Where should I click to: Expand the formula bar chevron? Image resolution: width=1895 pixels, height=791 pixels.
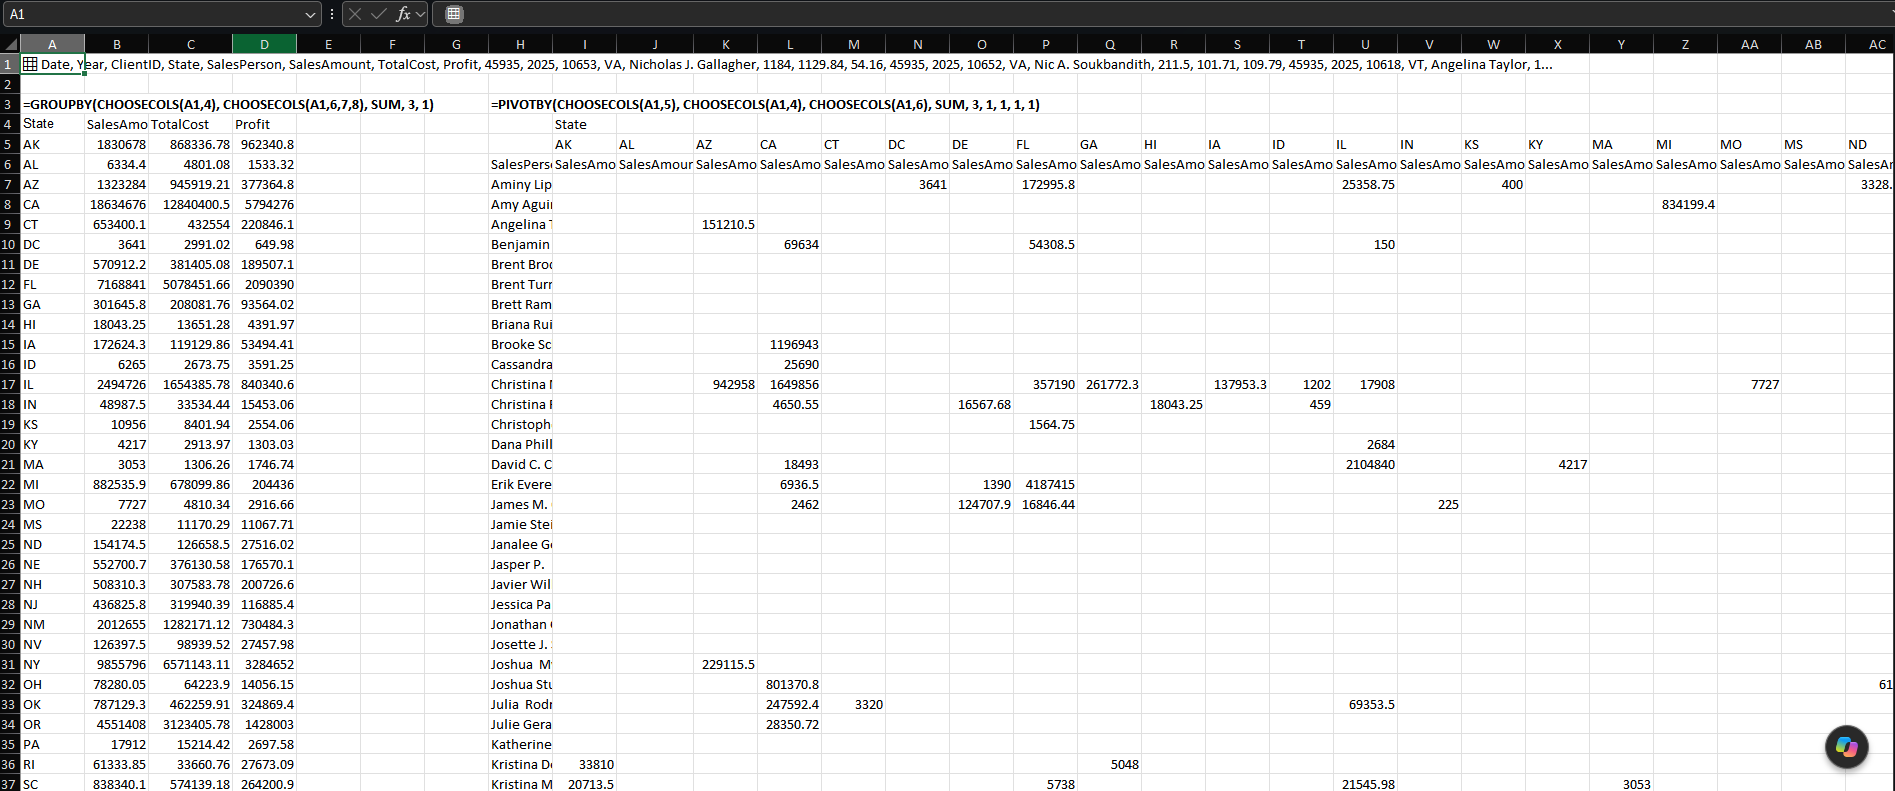(x=421, y=14)
